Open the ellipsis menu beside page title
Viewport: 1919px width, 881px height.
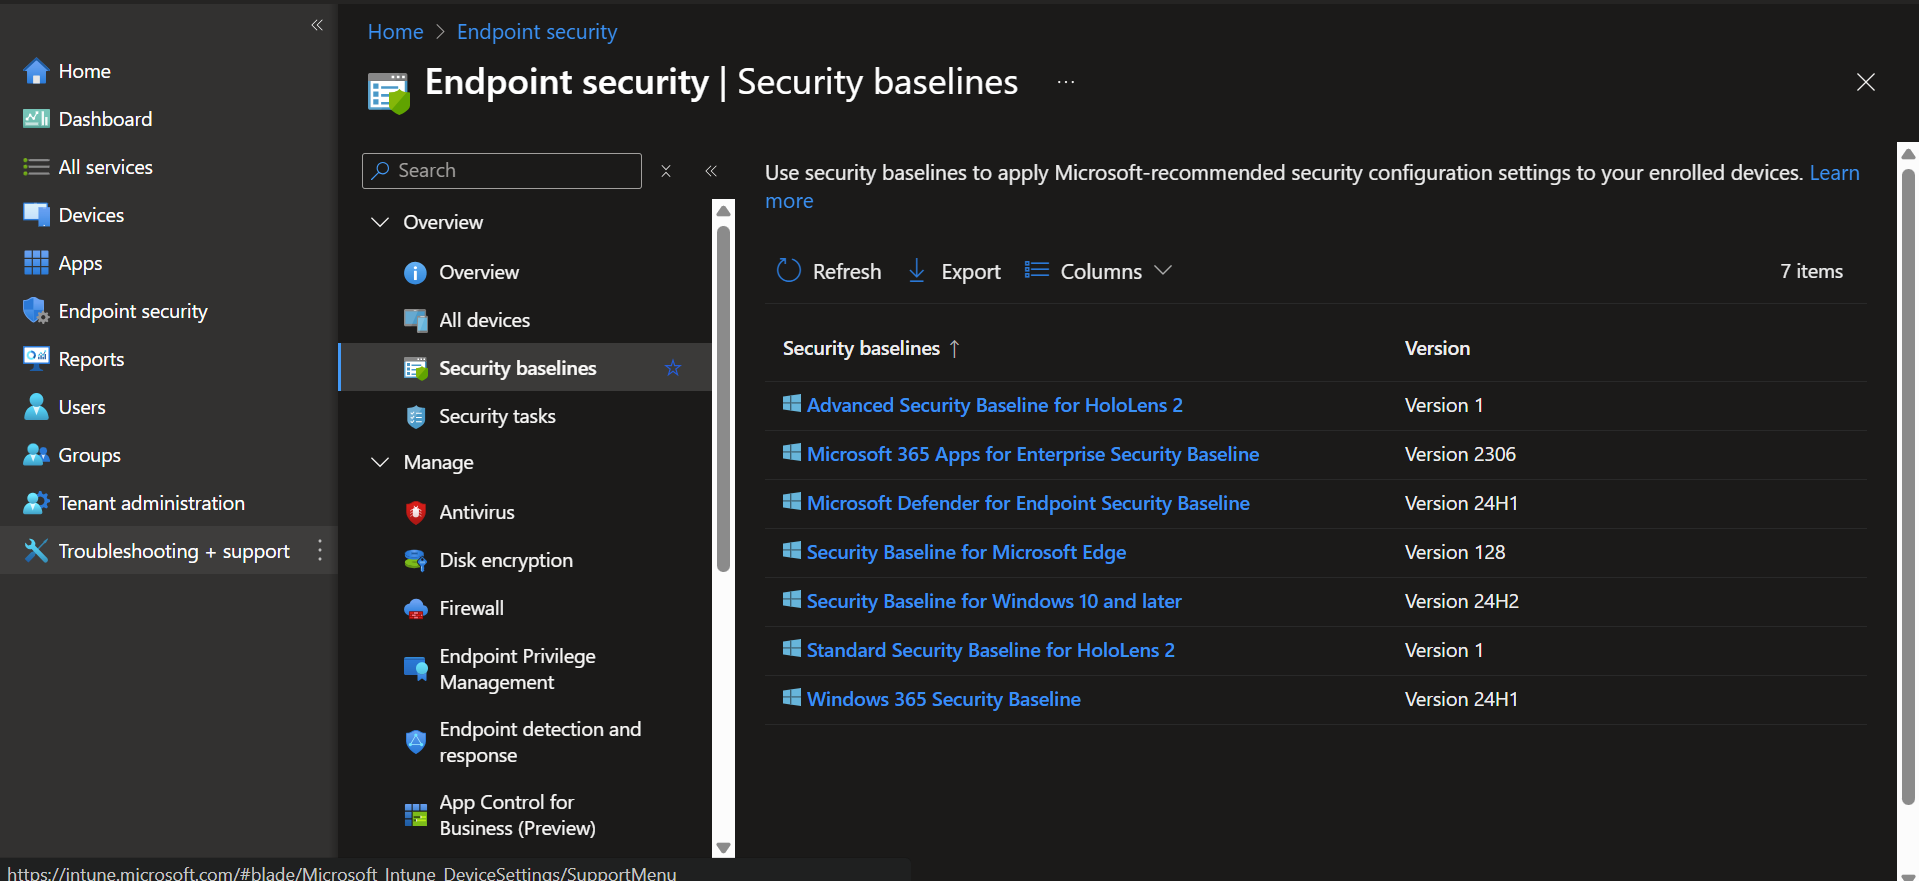click(x=1066, y=82)
